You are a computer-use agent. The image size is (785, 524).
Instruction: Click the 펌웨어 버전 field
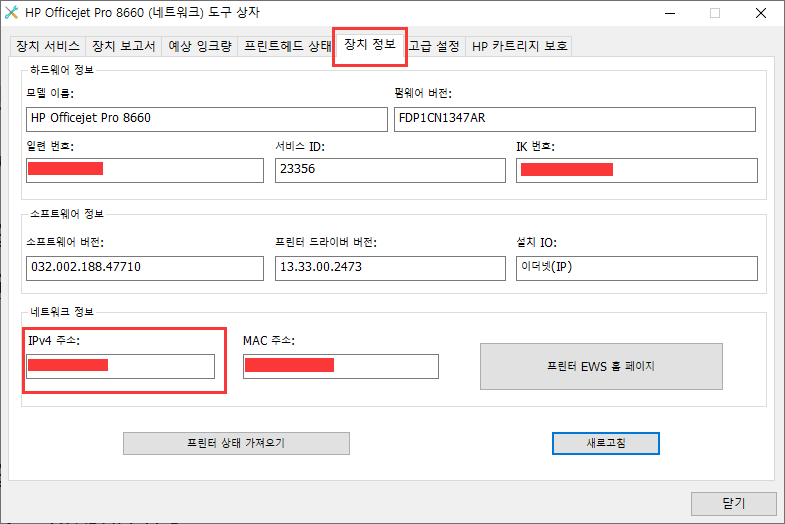click(x=574, y=119)
